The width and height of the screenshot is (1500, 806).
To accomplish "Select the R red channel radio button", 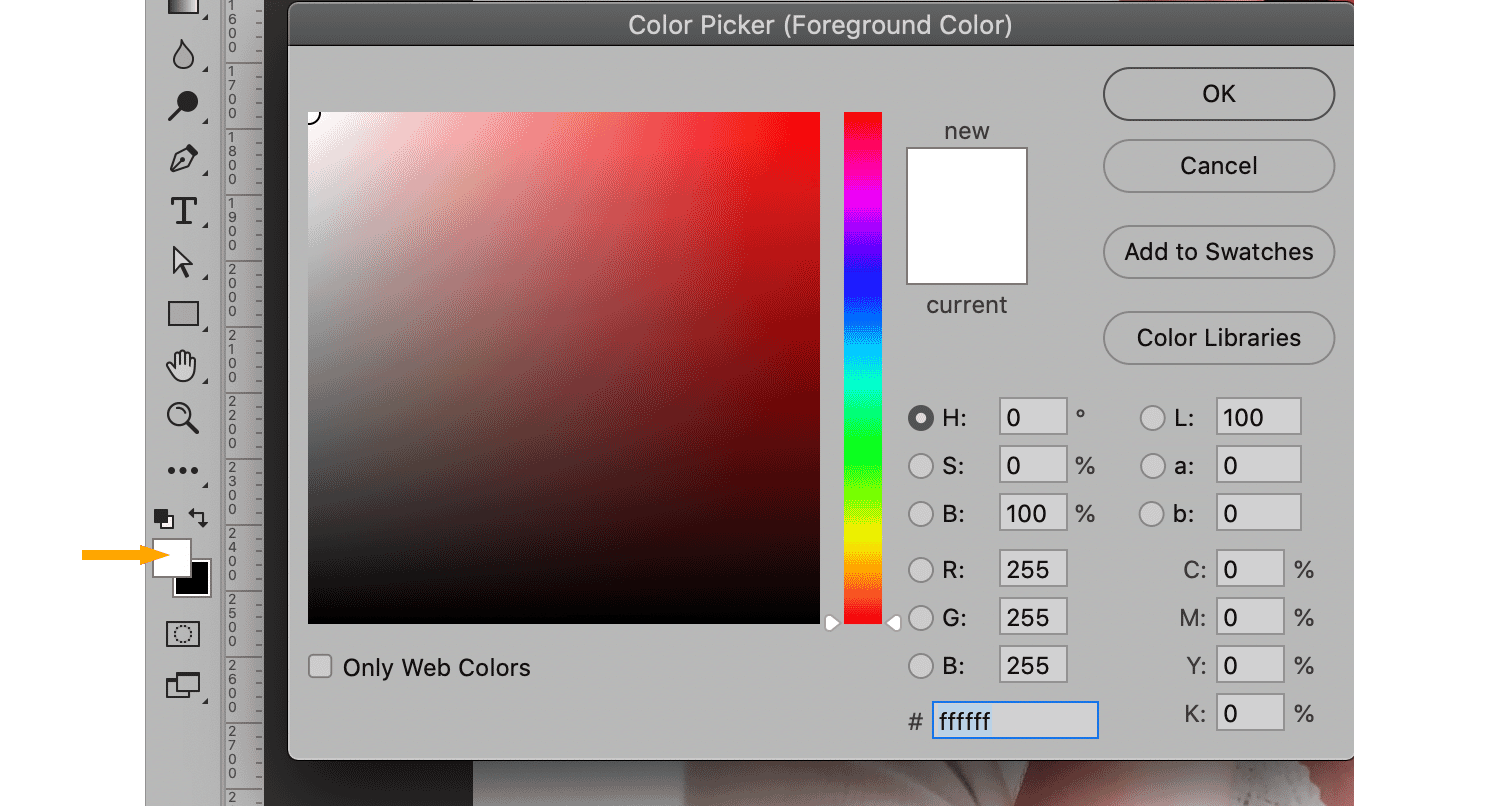I will (920, 570).
